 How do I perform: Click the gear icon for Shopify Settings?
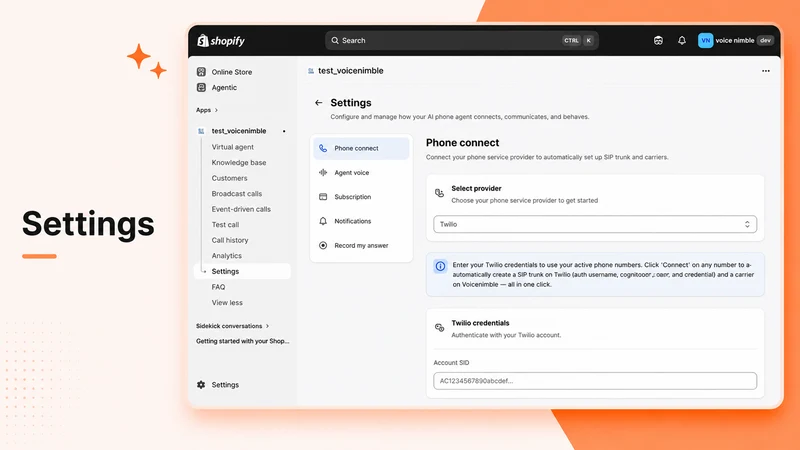point(201,385)
